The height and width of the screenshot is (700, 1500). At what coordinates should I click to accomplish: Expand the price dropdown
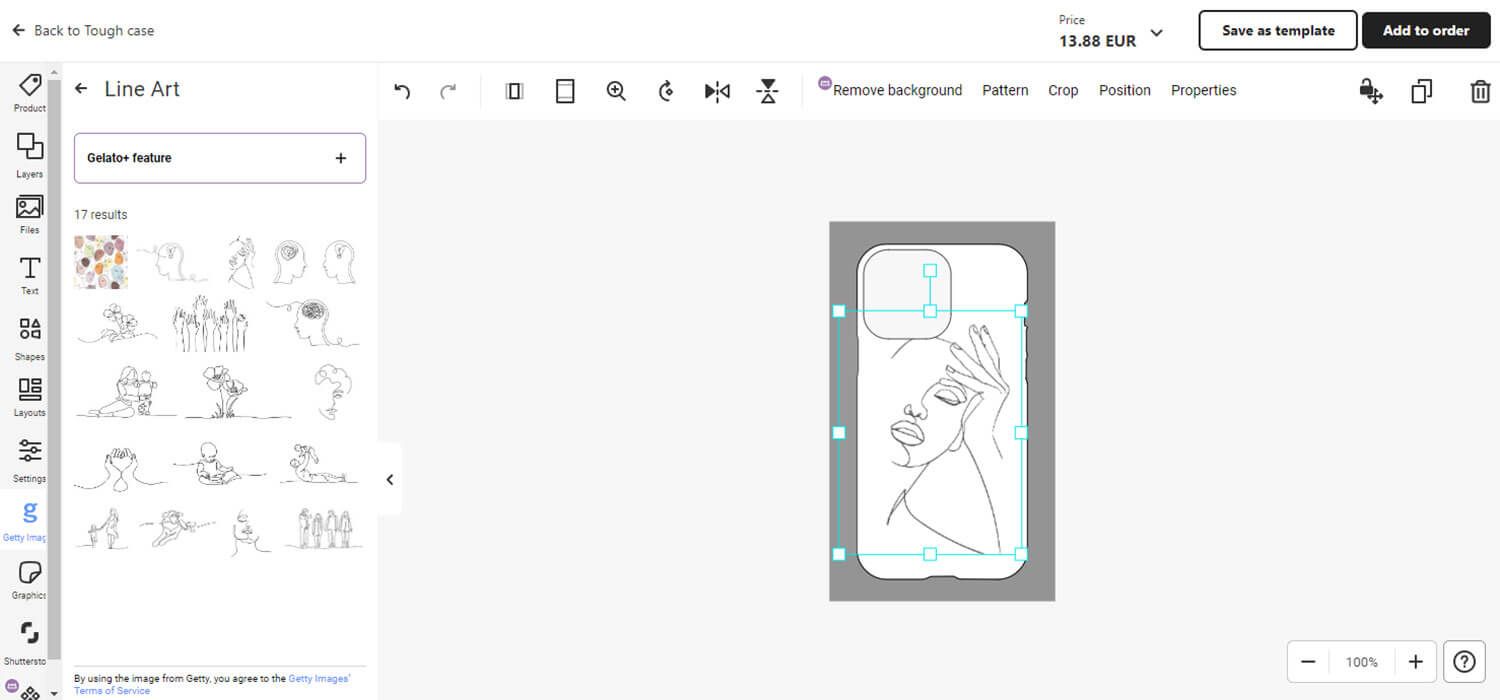pyautogui.click(x=1157, y=33)
